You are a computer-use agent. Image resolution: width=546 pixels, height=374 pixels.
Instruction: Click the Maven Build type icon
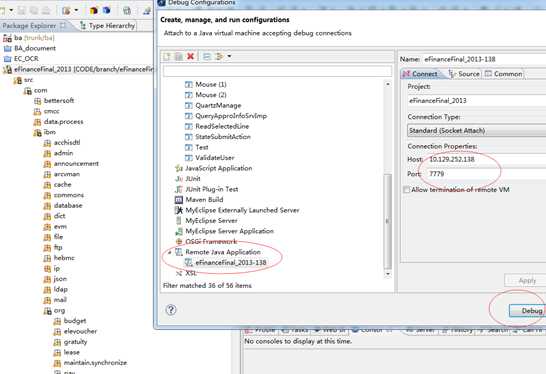(x=179, y=200)
